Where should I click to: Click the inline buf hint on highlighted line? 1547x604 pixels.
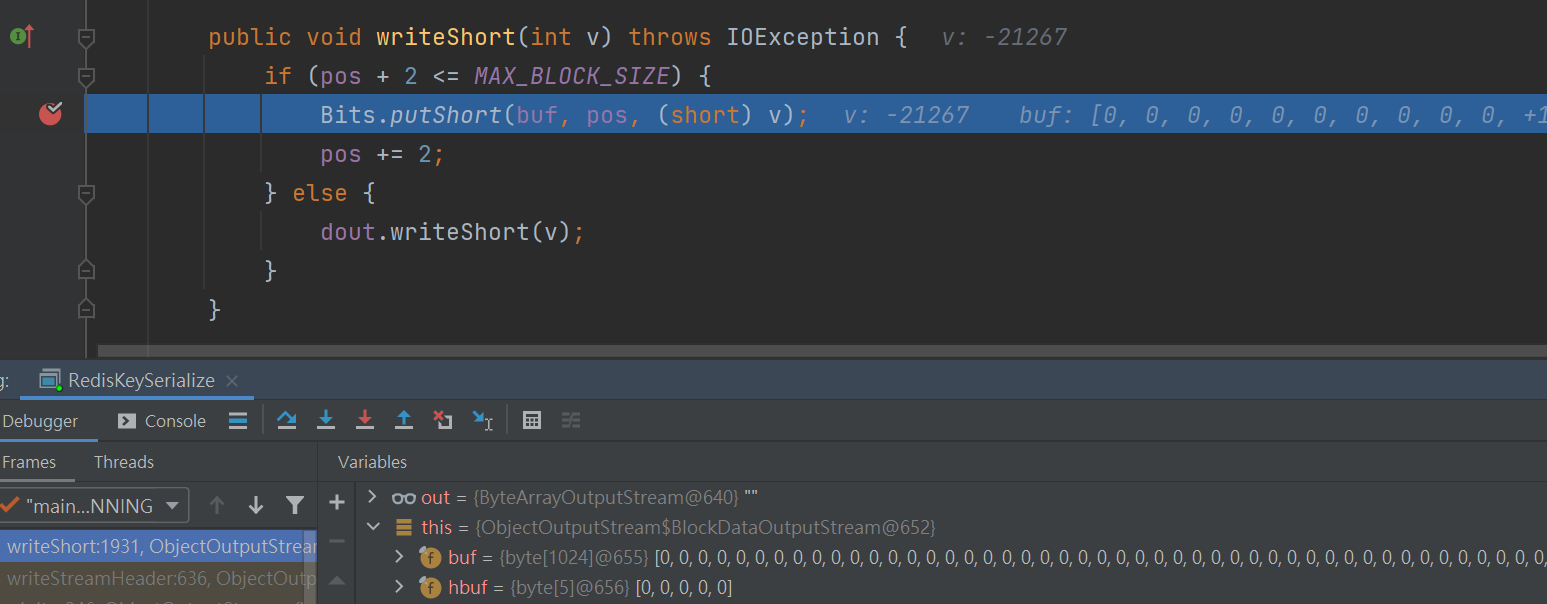(x=1283, y=115)
